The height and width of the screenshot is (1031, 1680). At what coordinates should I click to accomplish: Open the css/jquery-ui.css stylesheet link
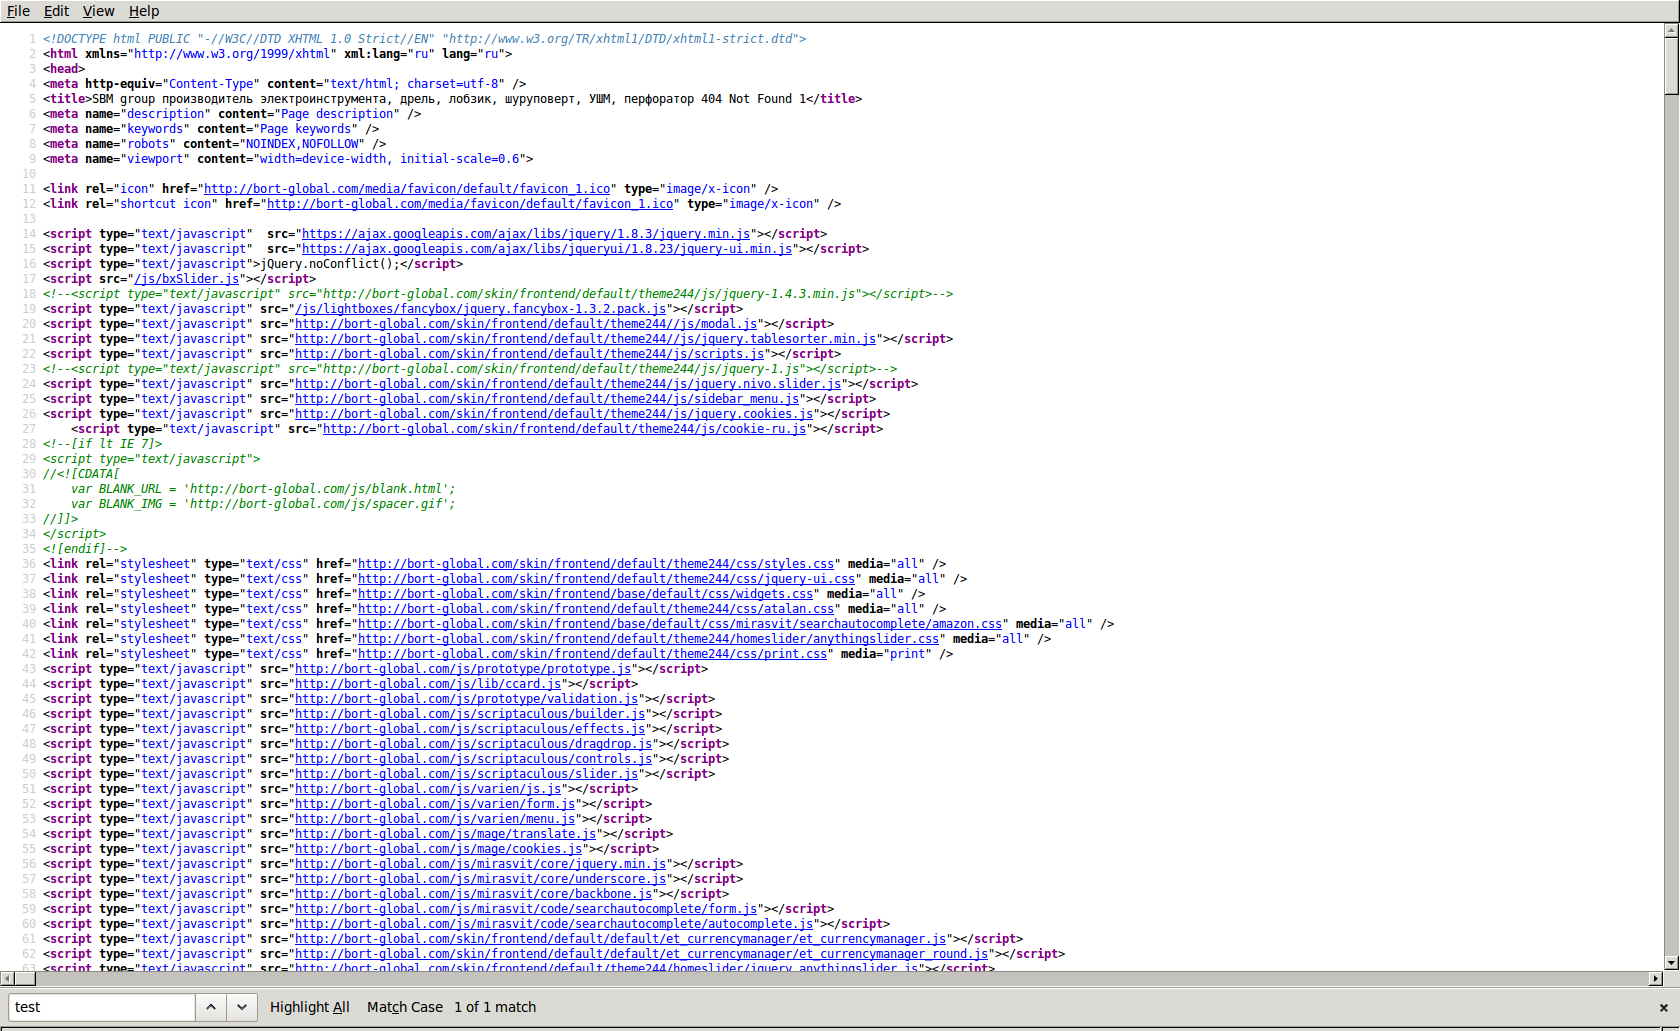[x=606, y=579]
